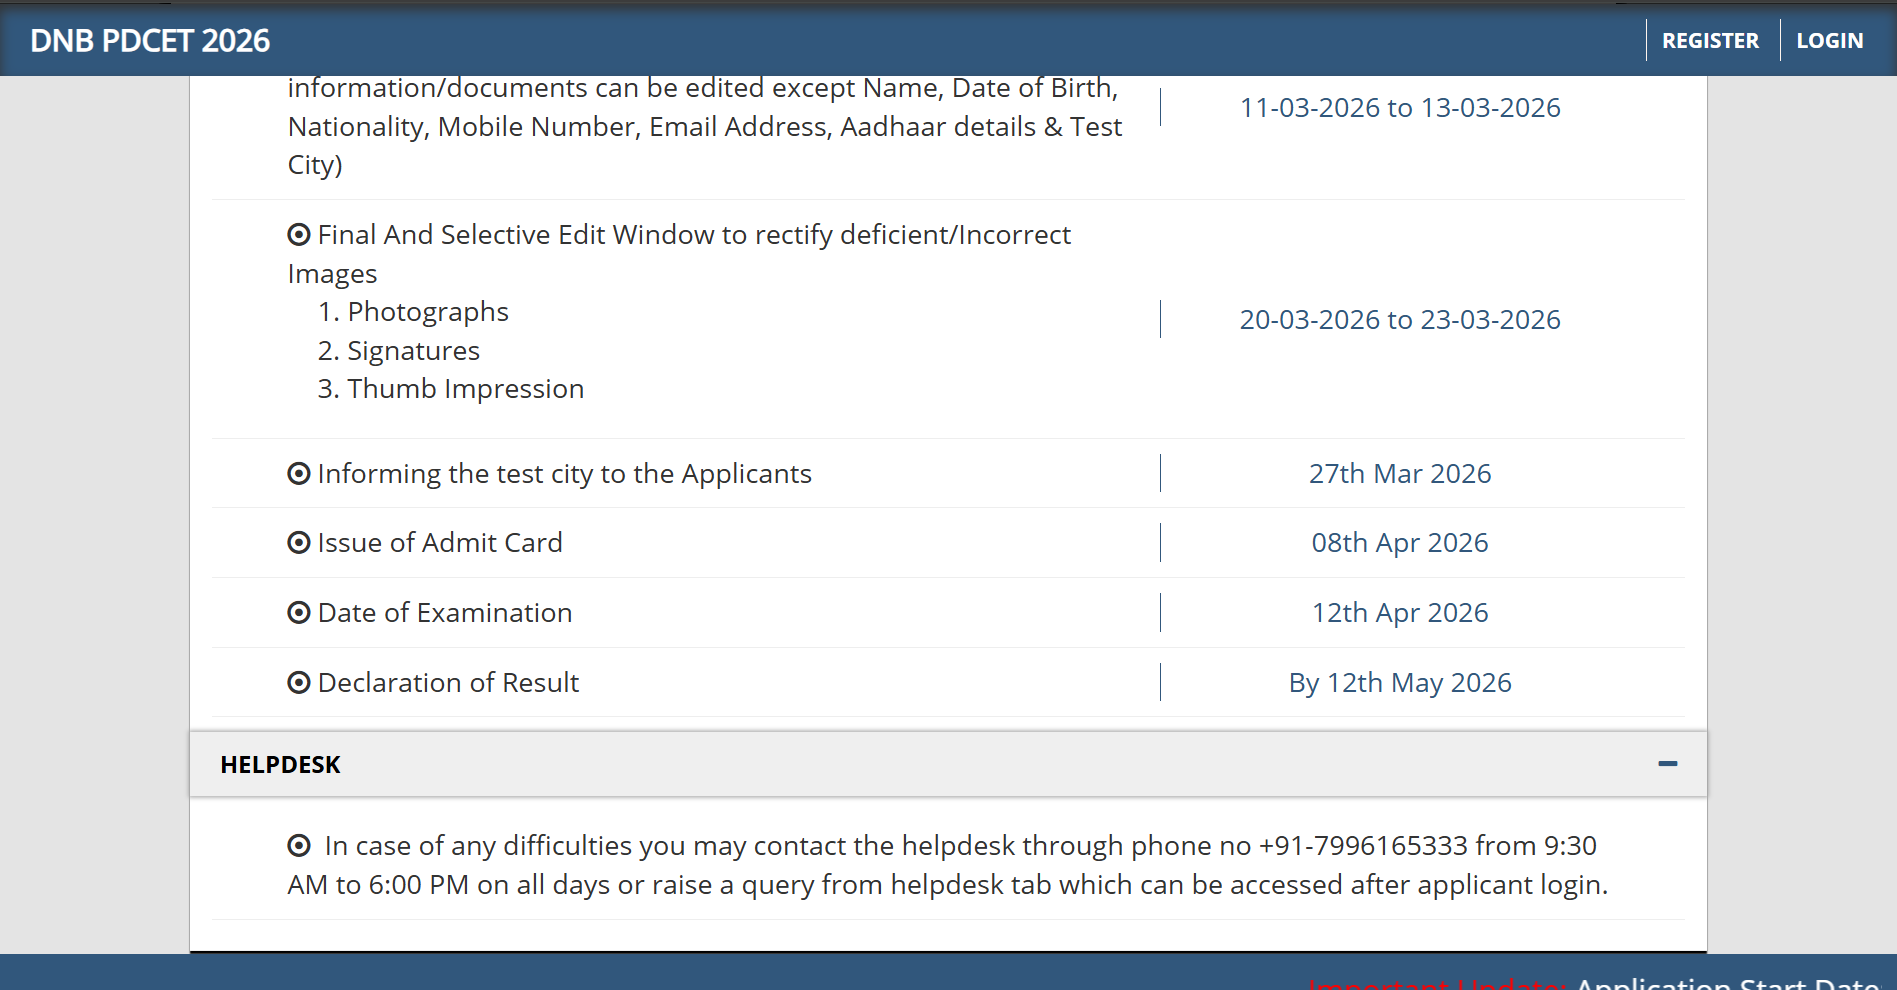The width and height of the screenshot is (1897, 990).
Task: Click the bullet icon beside Issue of Admit Card
Action: click(x=298, y=543)
